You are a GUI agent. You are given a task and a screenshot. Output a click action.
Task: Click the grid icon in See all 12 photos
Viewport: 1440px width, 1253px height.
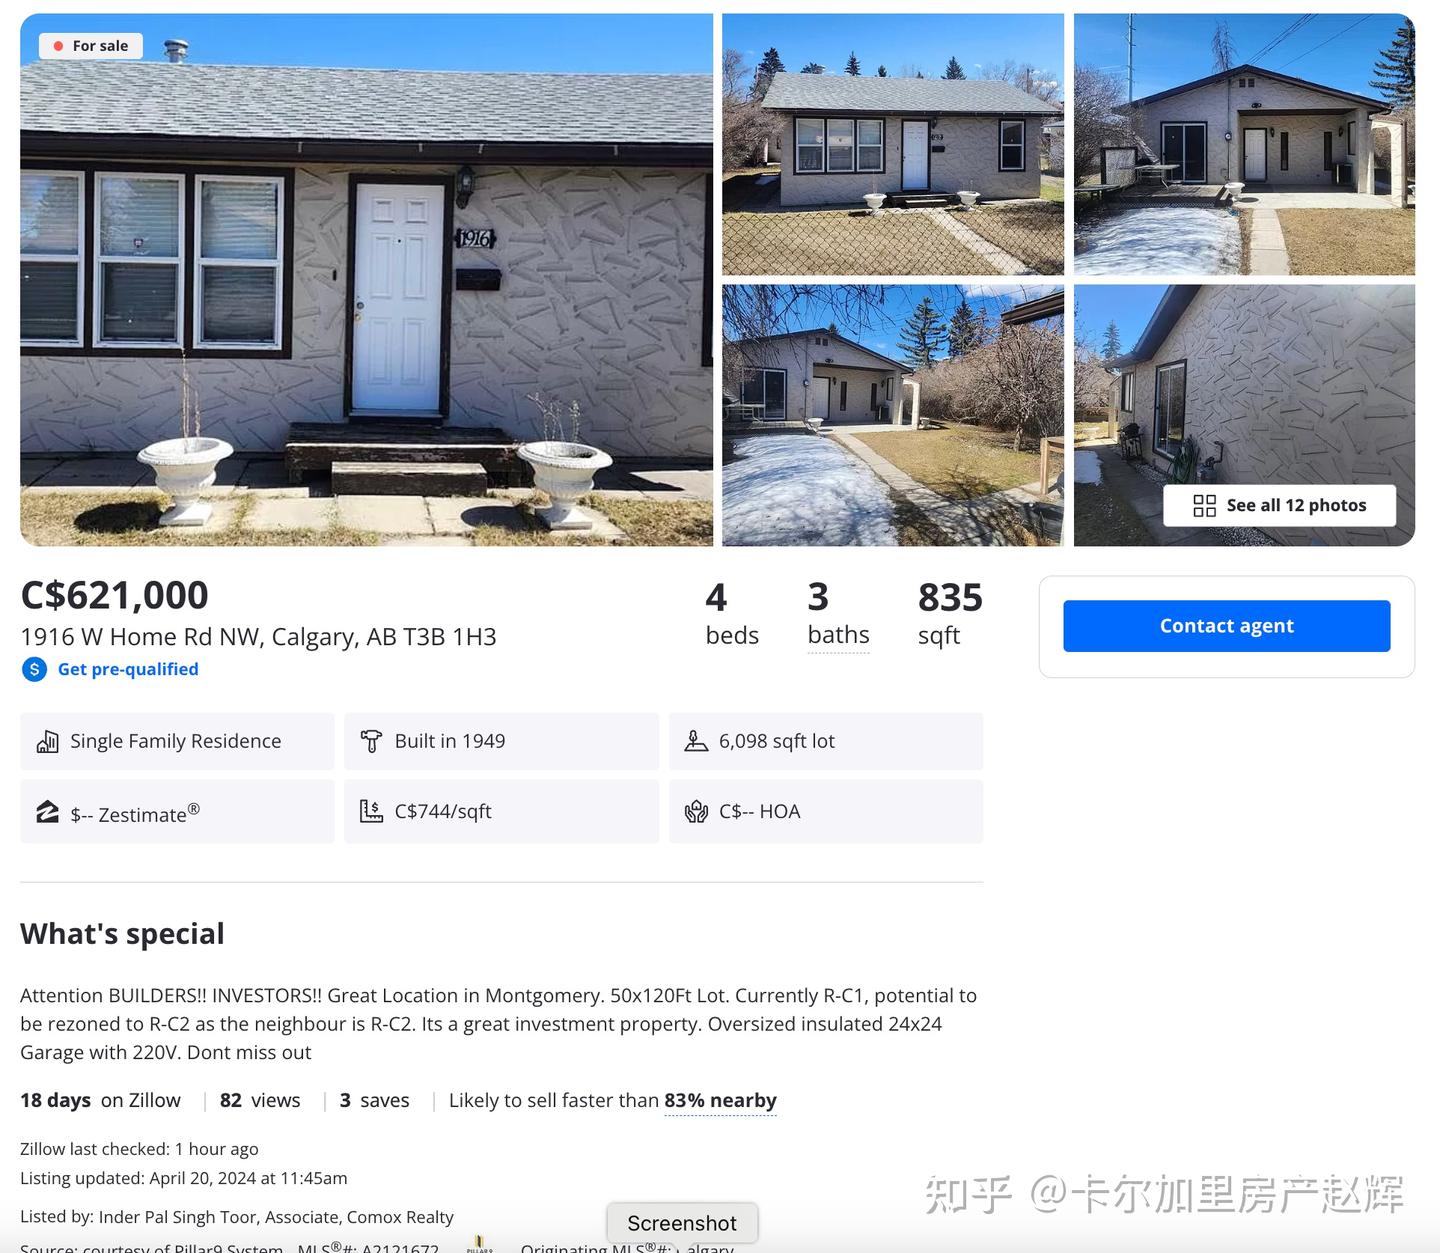pos(1204,506)
